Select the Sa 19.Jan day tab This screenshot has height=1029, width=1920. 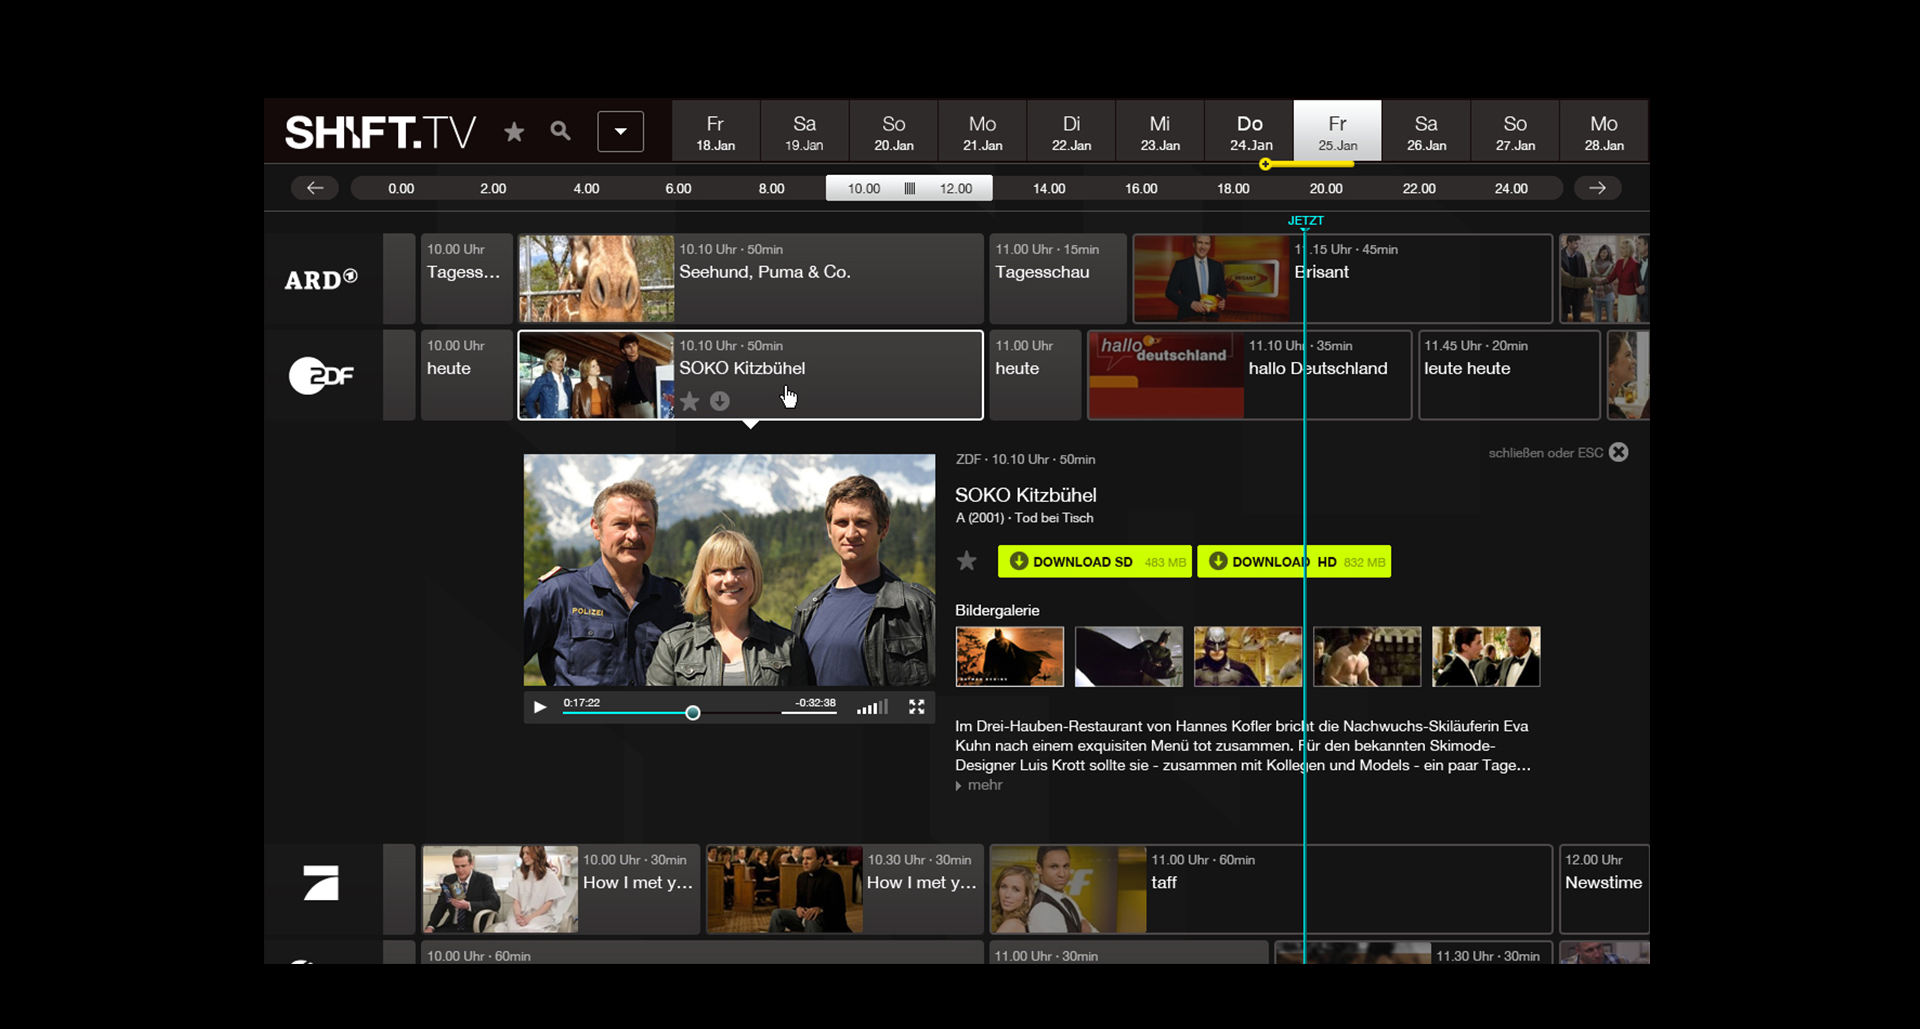pyautogui.click(x=804, y=131)
